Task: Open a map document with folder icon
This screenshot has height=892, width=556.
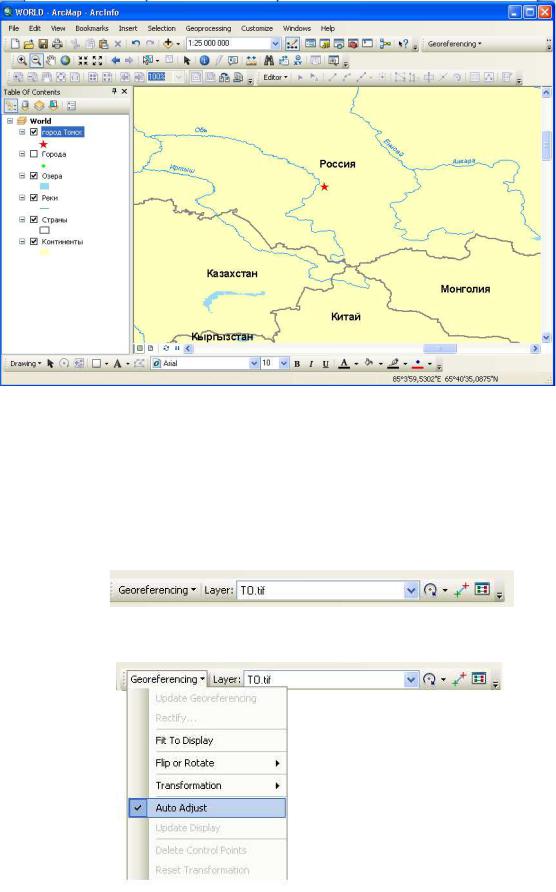Action: pyautogui.click(x=28, y=44)
